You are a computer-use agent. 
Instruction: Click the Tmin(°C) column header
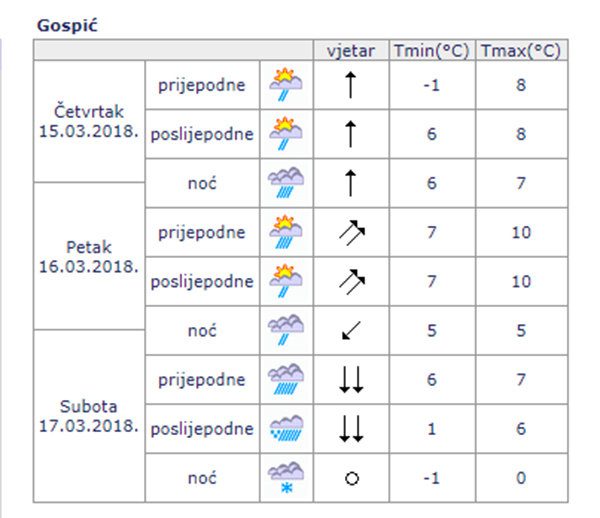coord(432,51)
